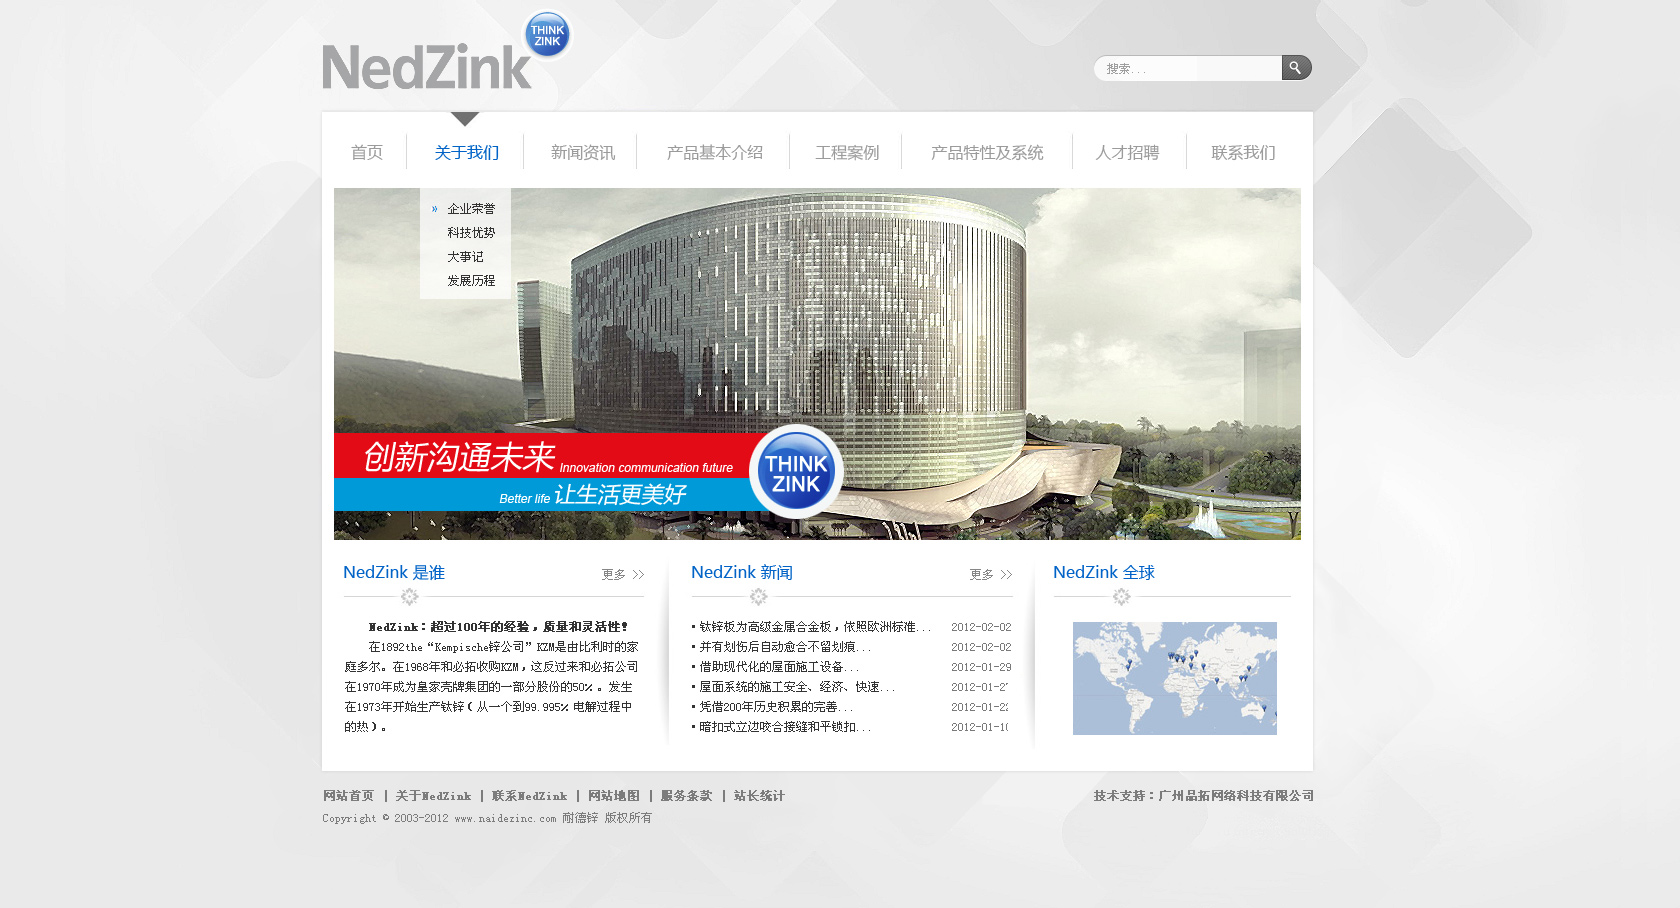Open the 产品基本介绍 menu item
The image size is (1680, 908).
(714, 152)
